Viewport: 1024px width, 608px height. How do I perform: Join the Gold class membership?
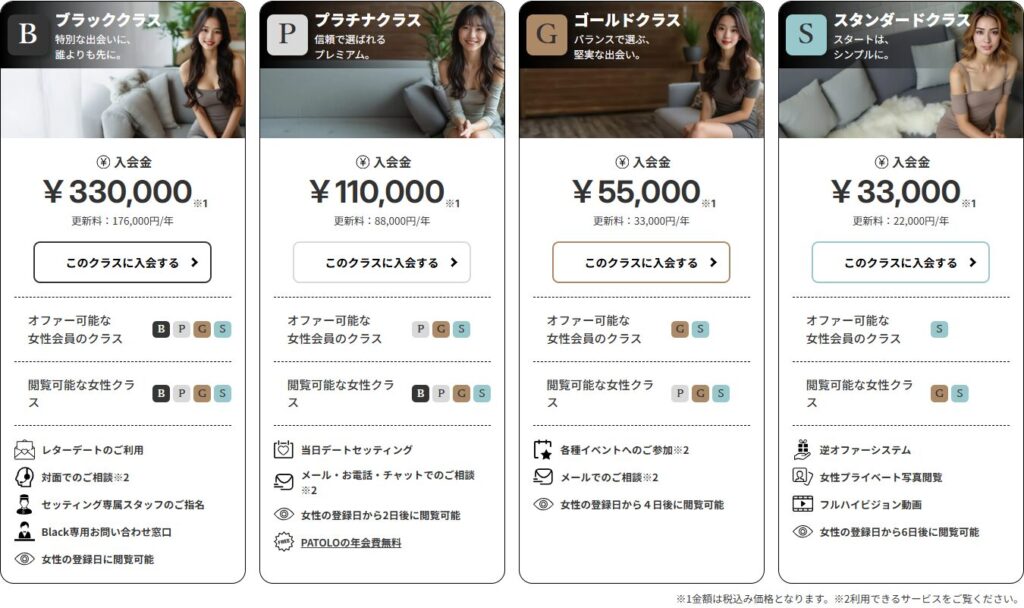(641, 262)
